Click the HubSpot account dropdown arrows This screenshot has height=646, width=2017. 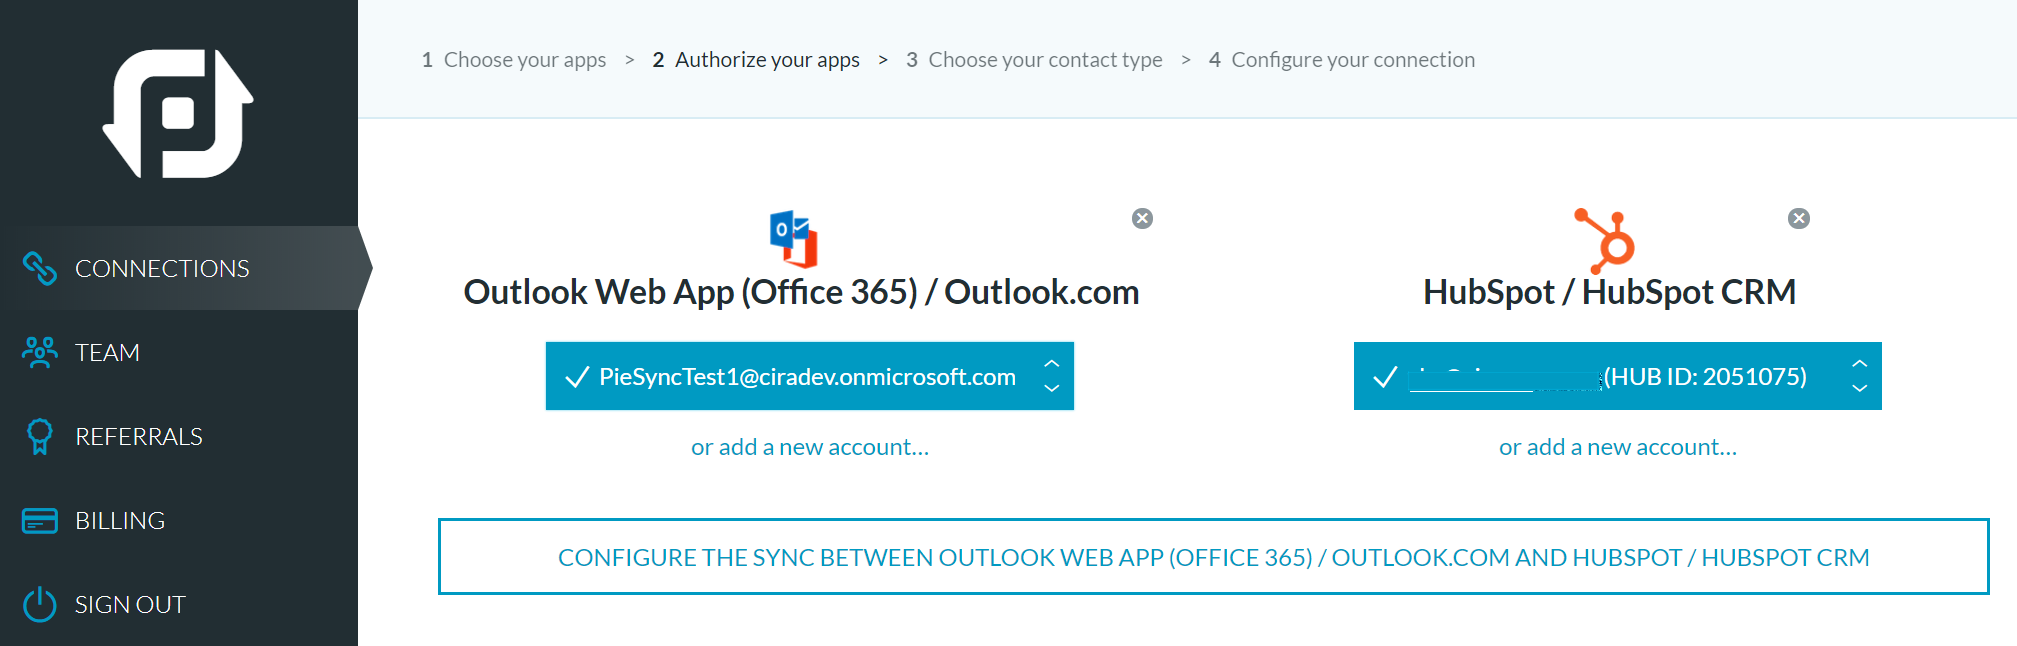pyautogui.click(x=1860, y=376)
